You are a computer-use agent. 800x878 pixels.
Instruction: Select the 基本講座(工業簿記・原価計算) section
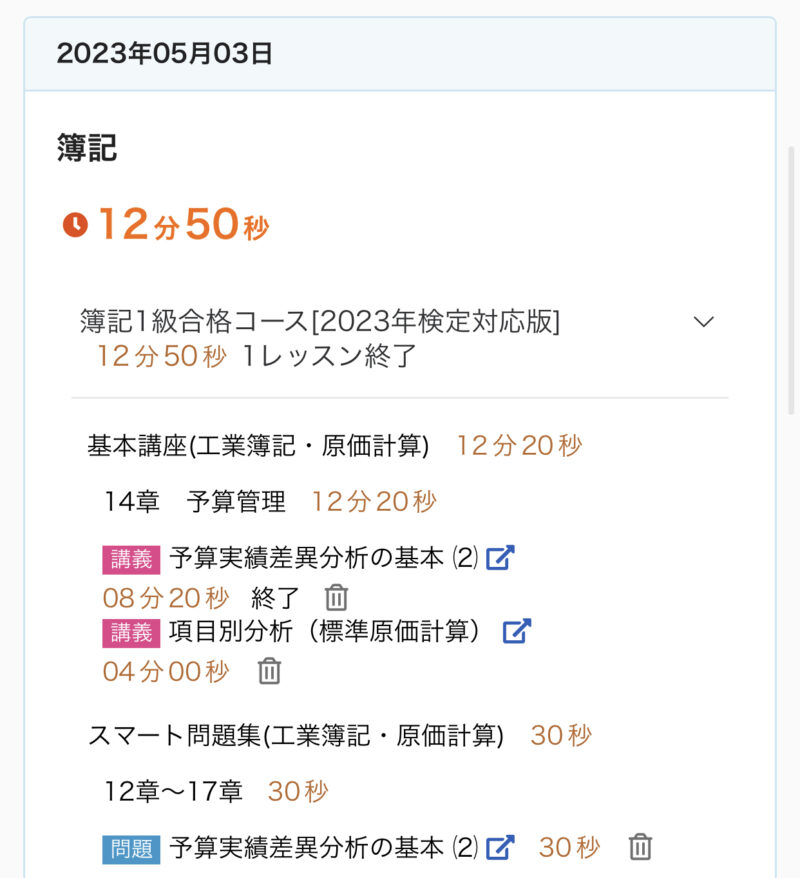coord(258,446)
